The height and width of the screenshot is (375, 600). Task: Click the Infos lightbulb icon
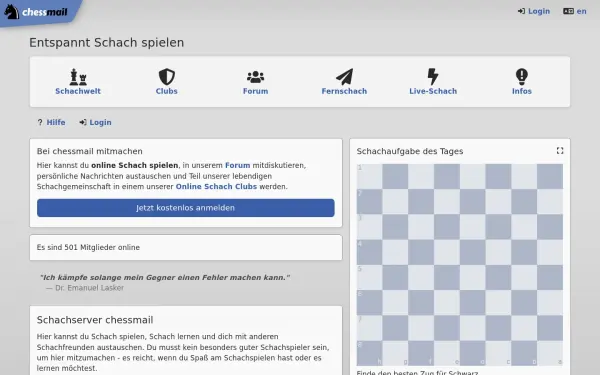(x=522, y=77)
